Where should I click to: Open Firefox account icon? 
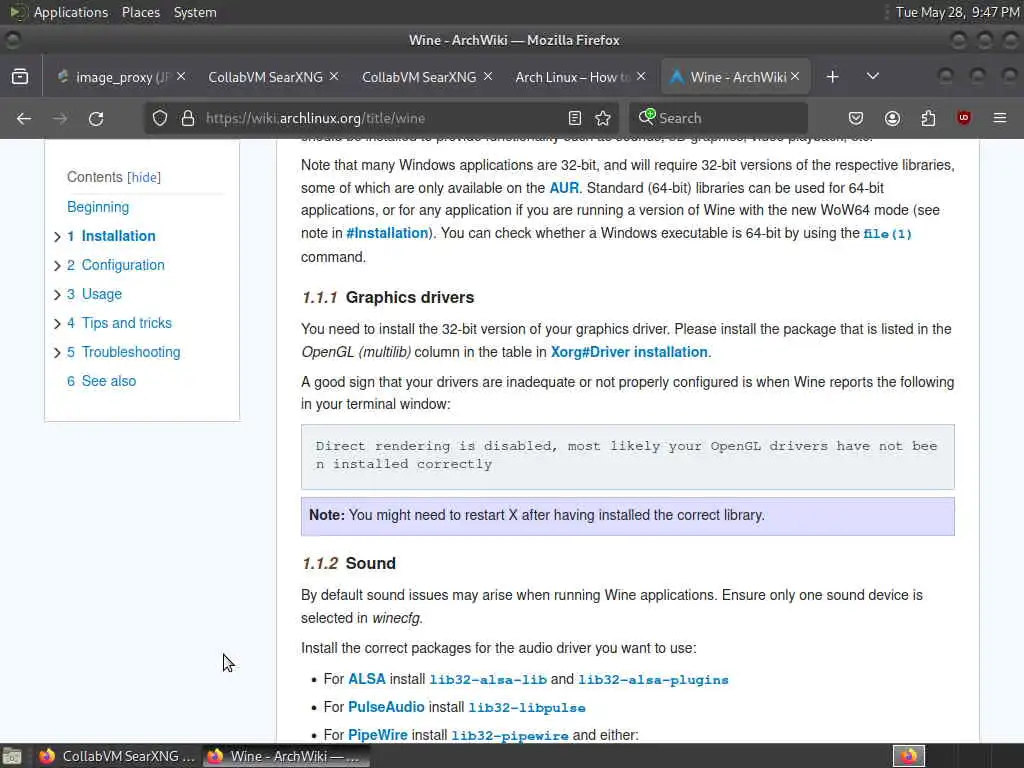point(892,118)
